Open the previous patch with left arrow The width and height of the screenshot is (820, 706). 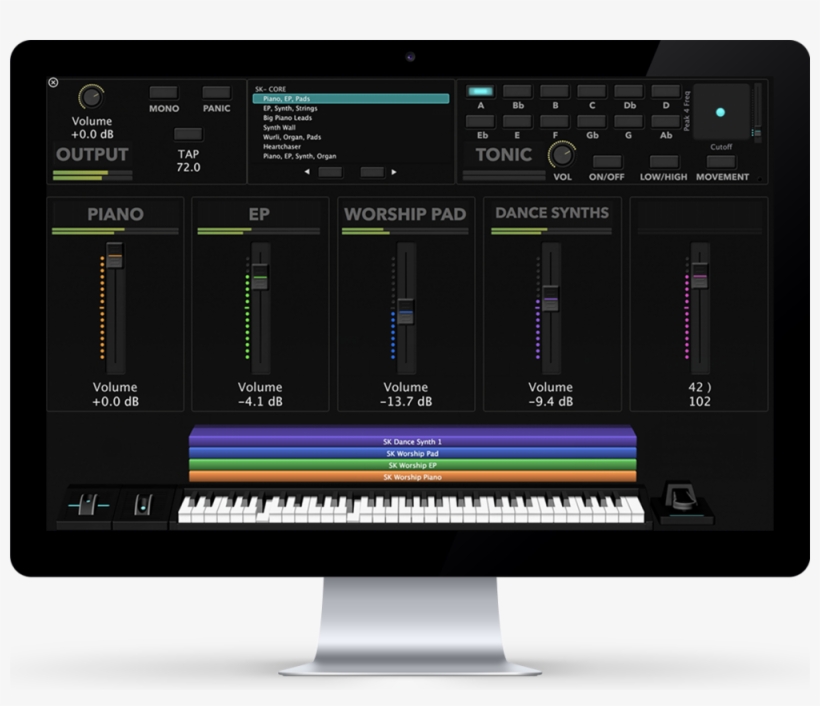click(308, 170)
